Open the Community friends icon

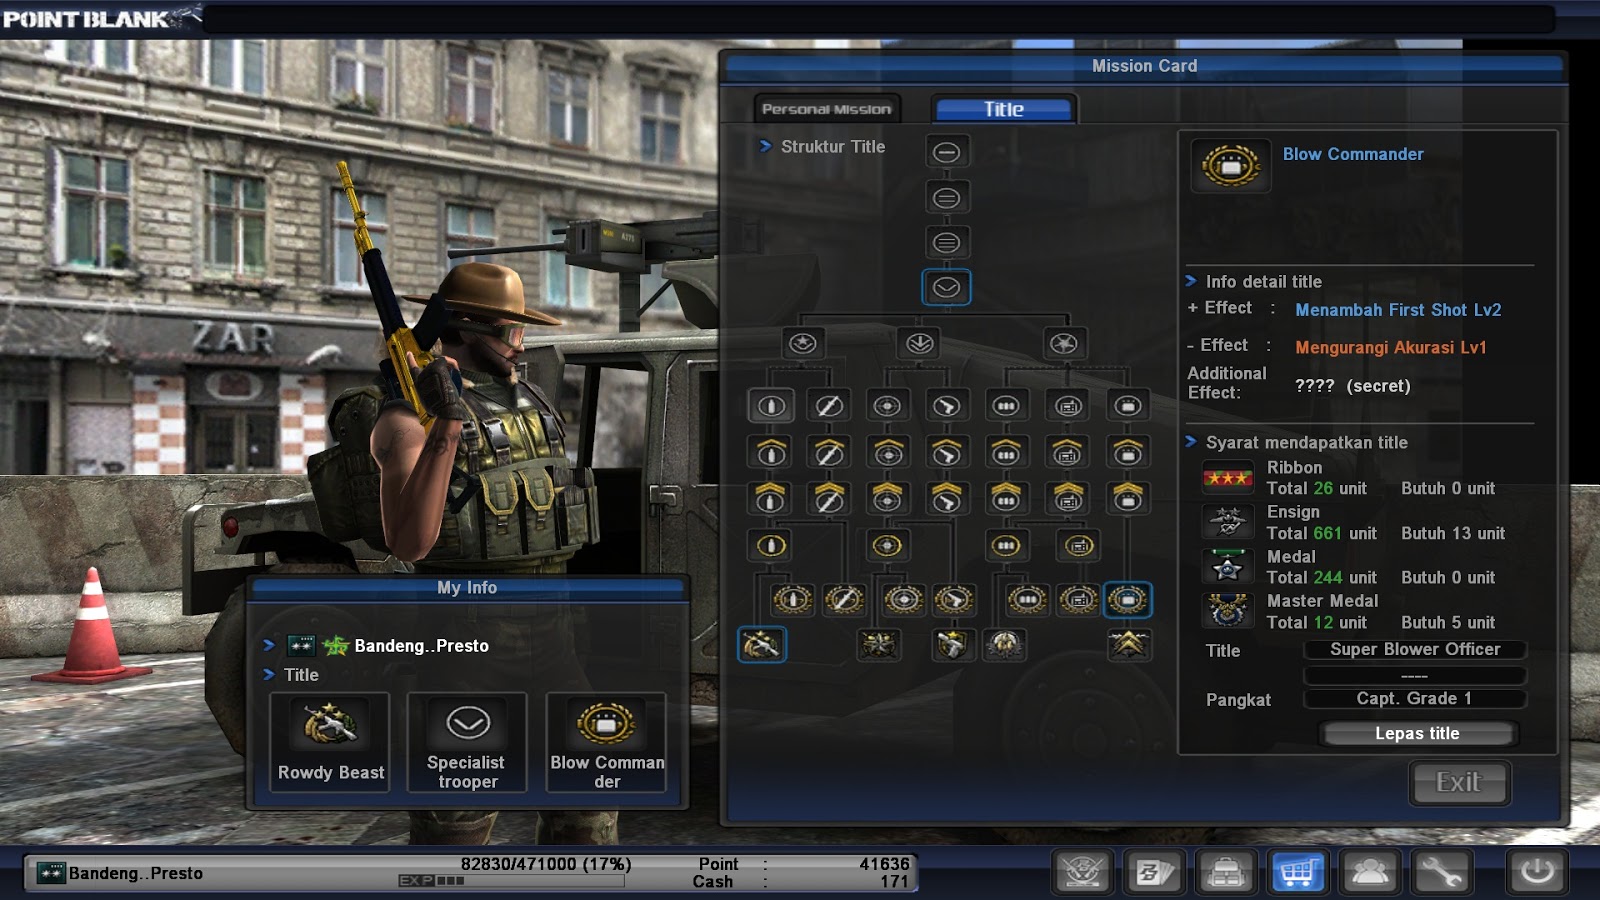click(1369, 872)
